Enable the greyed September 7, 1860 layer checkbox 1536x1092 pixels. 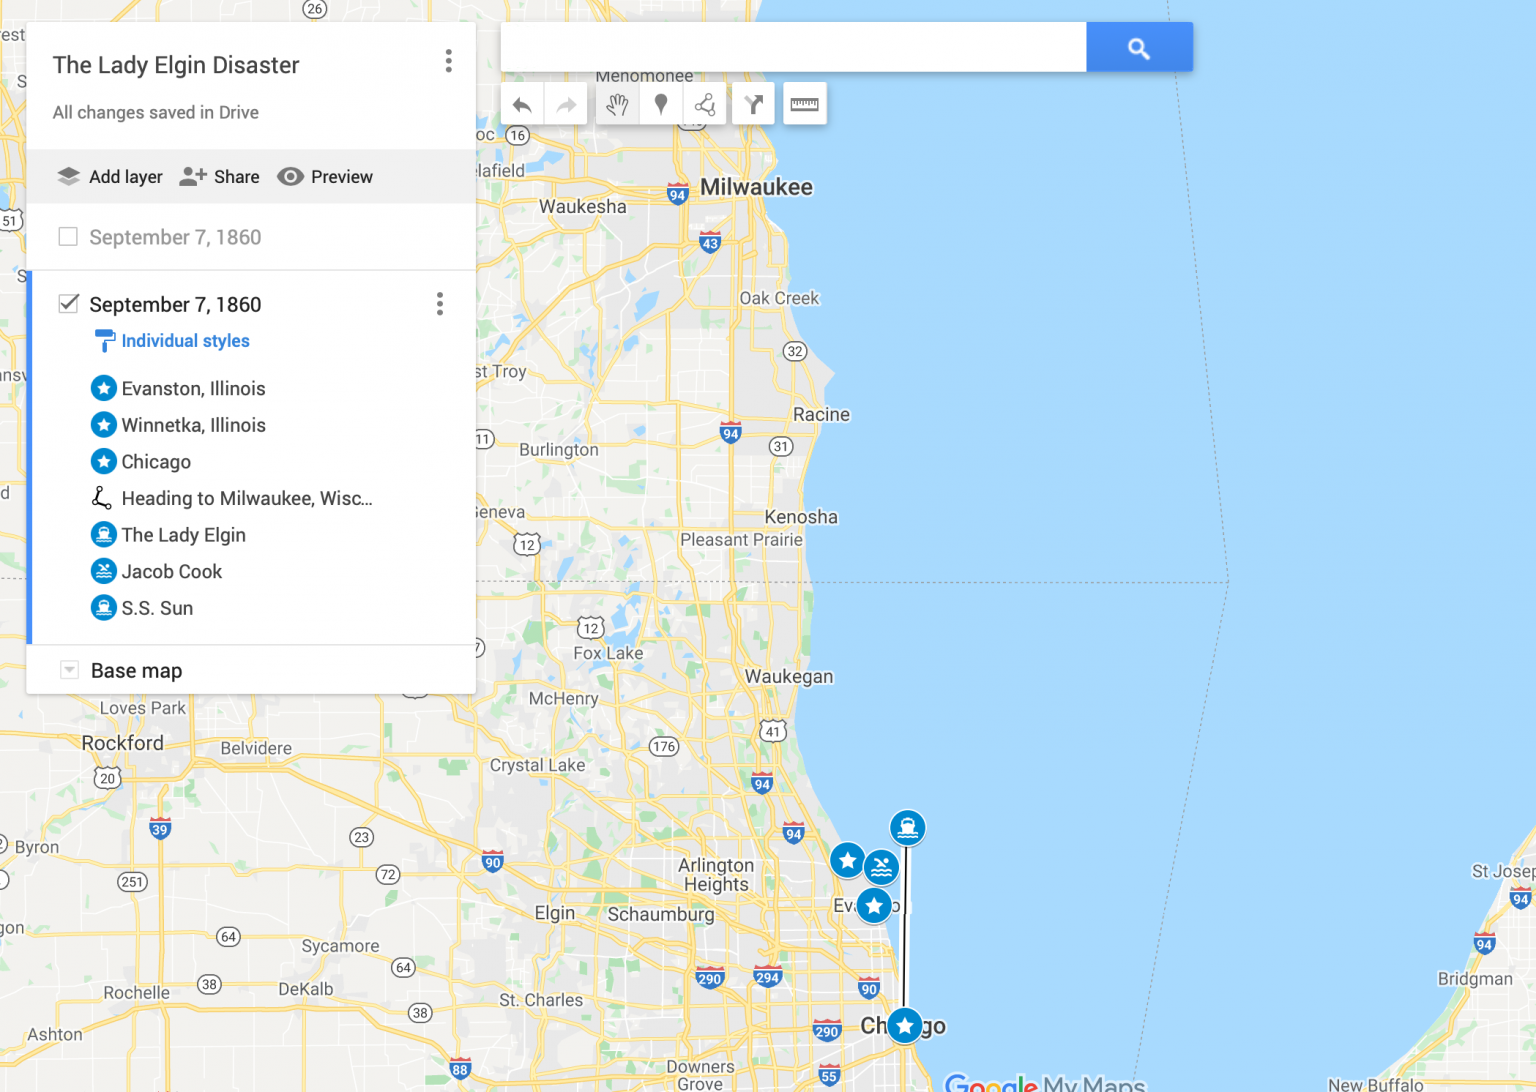point(67,236)
